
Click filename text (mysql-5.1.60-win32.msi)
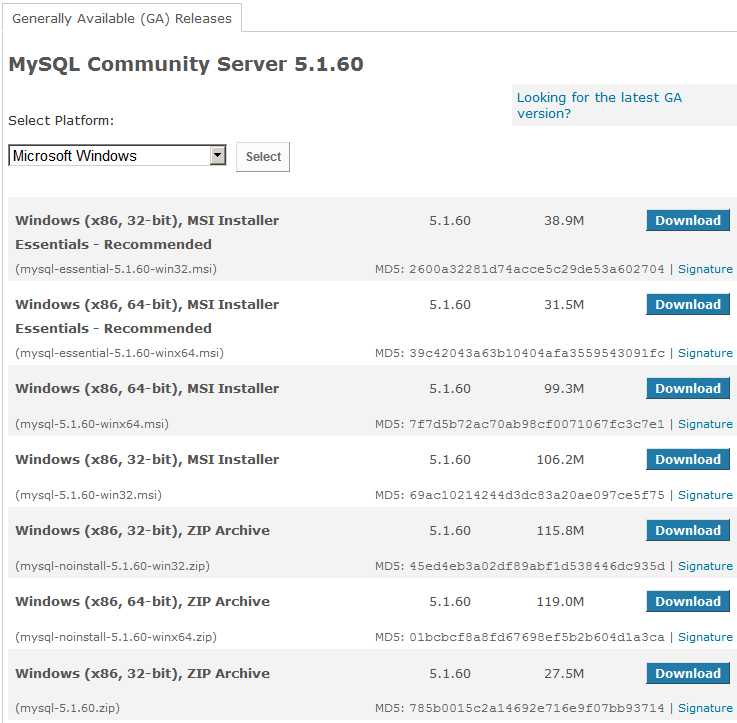(x=88, y=495)
